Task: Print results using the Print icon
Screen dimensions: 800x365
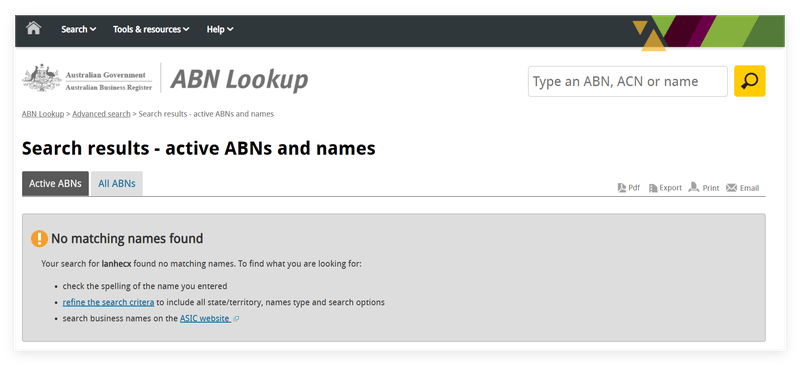Action: (x=704, y=188)
